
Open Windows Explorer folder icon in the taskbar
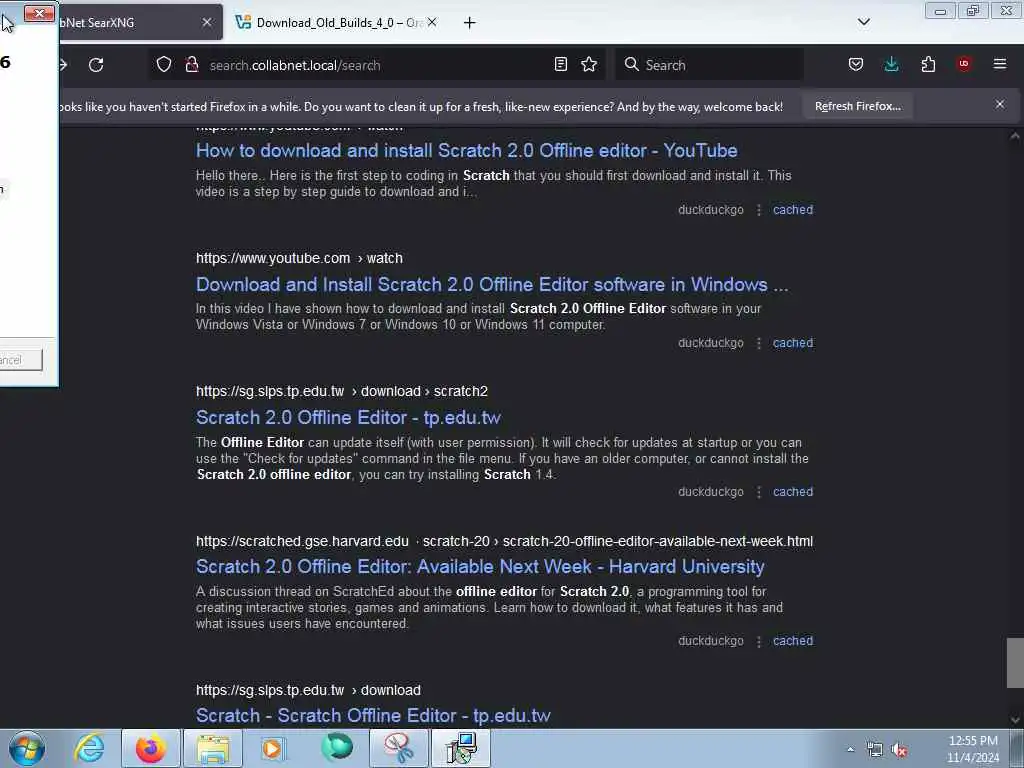pyautogui.click(x=213, y=748)
